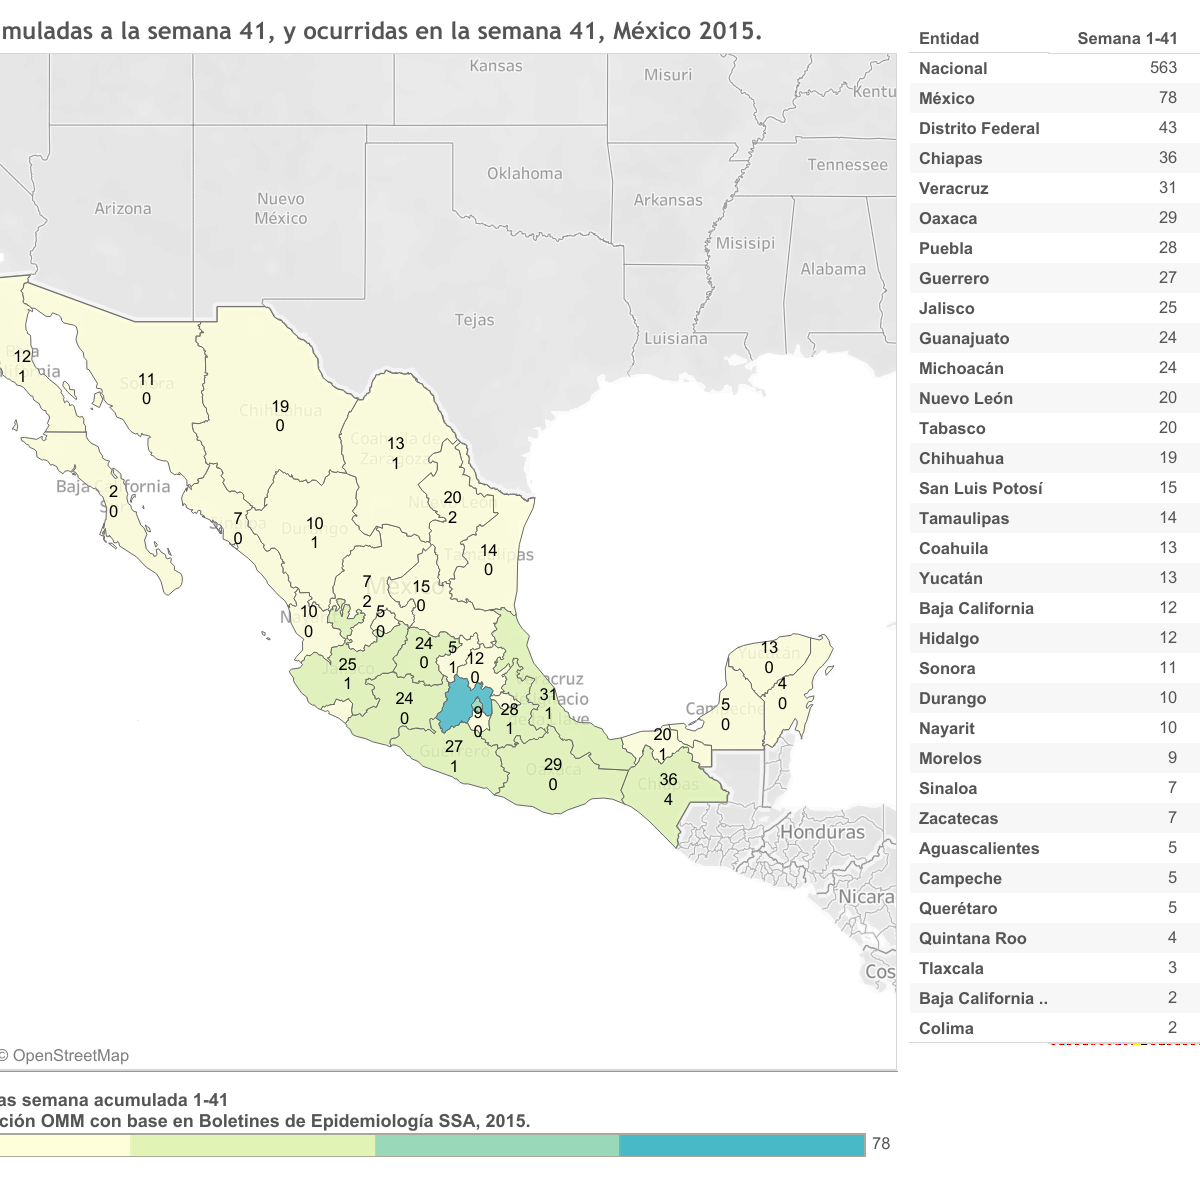Click the OpenStreetMap attribution link
Viewport: 1200px width, 1199px height.
[70, 1056]
